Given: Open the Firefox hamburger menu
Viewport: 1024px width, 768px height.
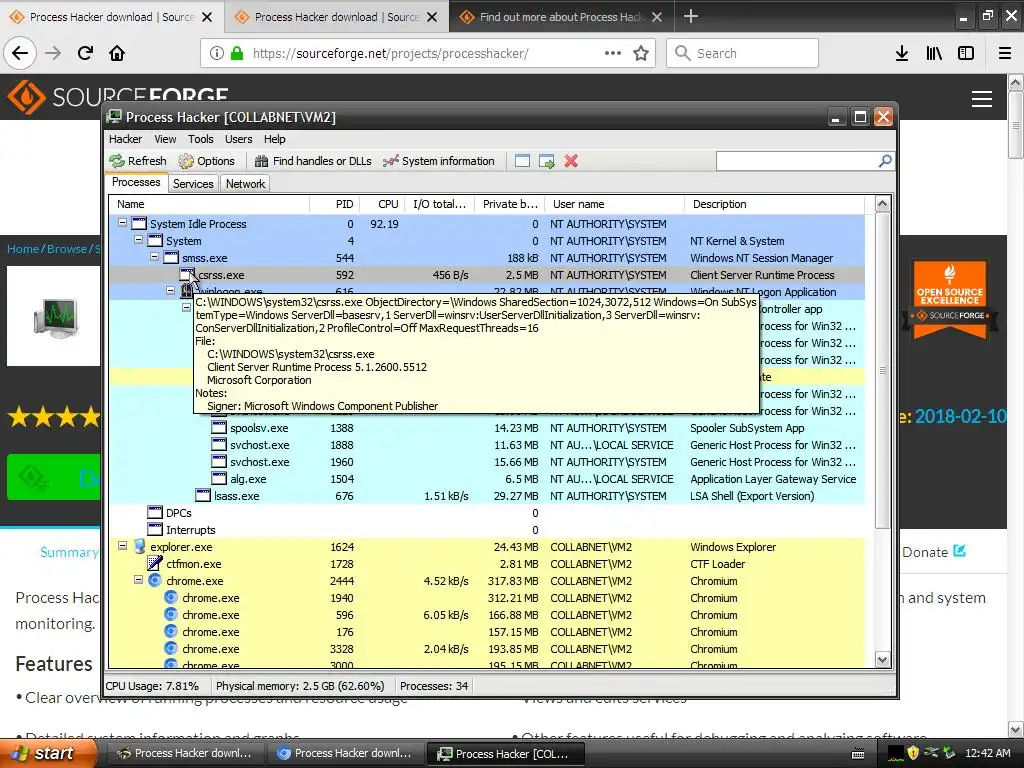Looking at the screenshot, I should 1005,54.
